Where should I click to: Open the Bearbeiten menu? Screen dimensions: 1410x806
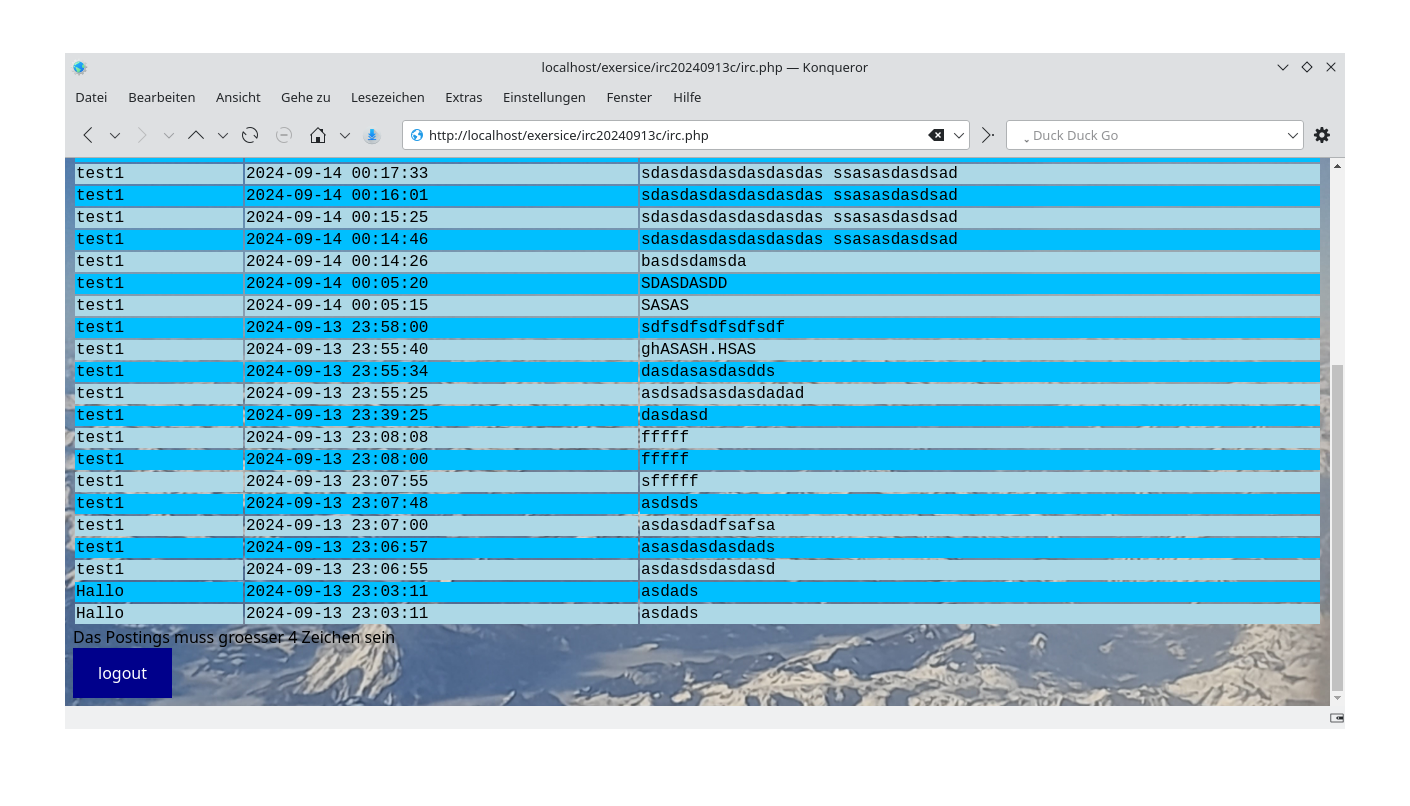tap(161, 97)
